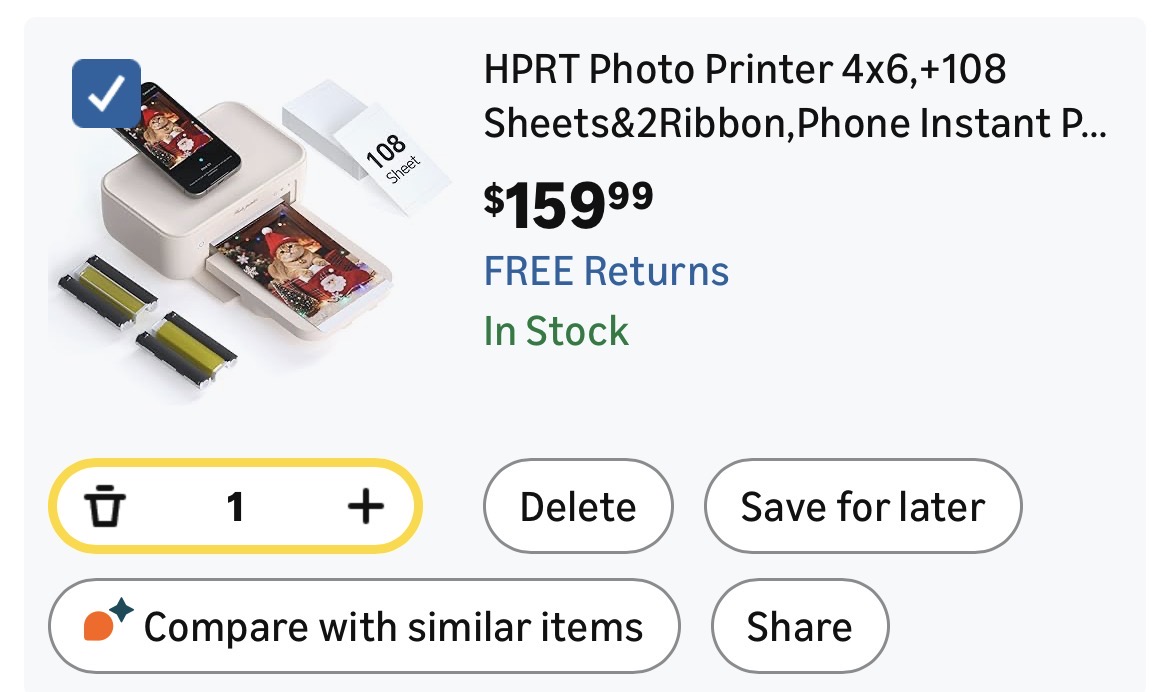Open the FREE Returns link
1170x692 pixels.
tap(606, 271)
